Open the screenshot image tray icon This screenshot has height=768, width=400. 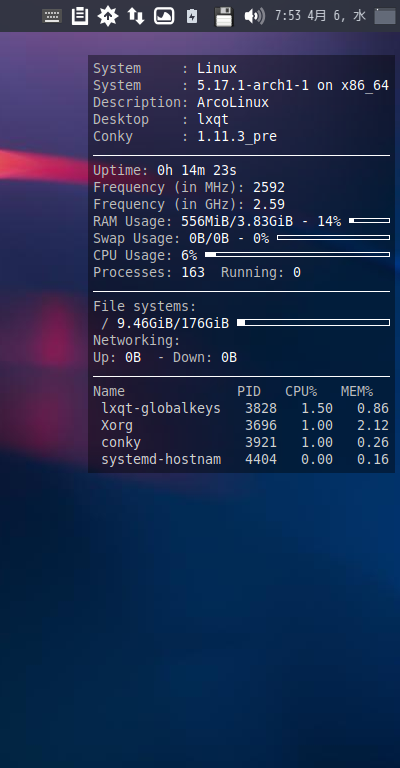164,16
